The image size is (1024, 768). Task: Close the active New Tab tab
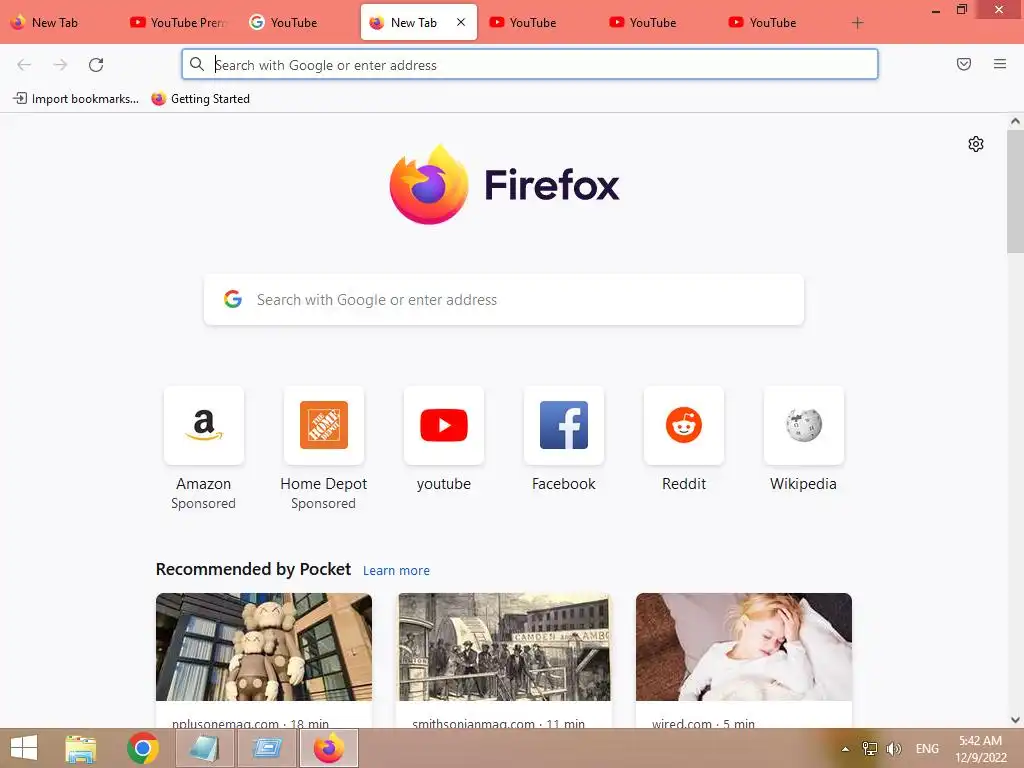(460, 22)
